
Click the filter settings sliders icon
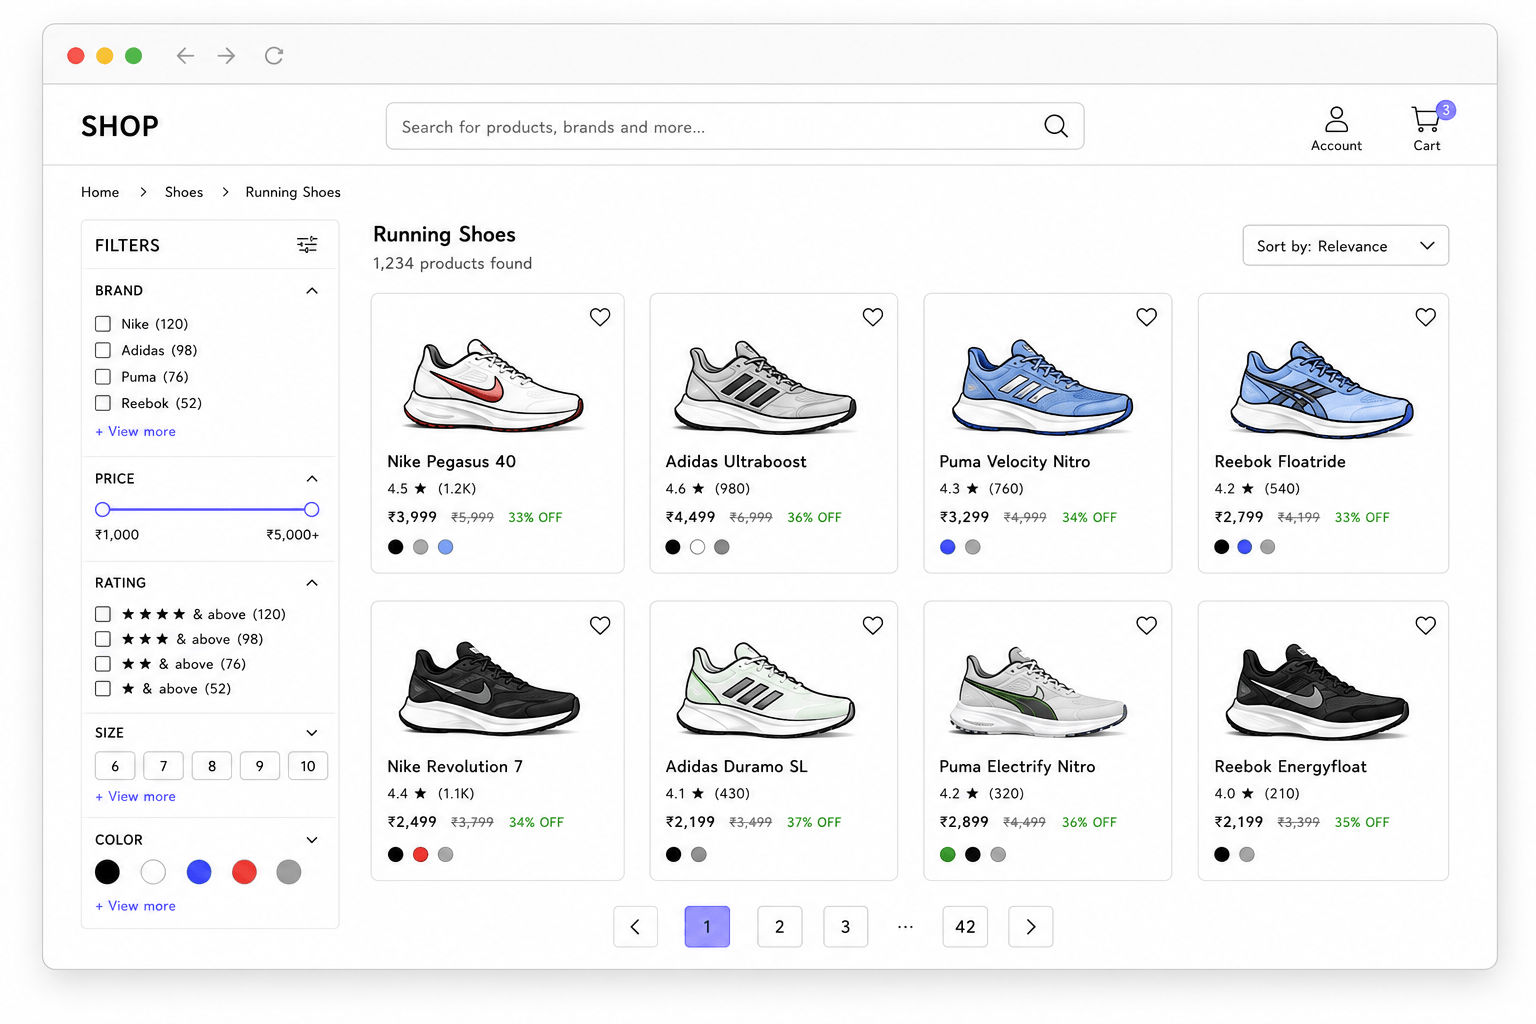point(307,245)
